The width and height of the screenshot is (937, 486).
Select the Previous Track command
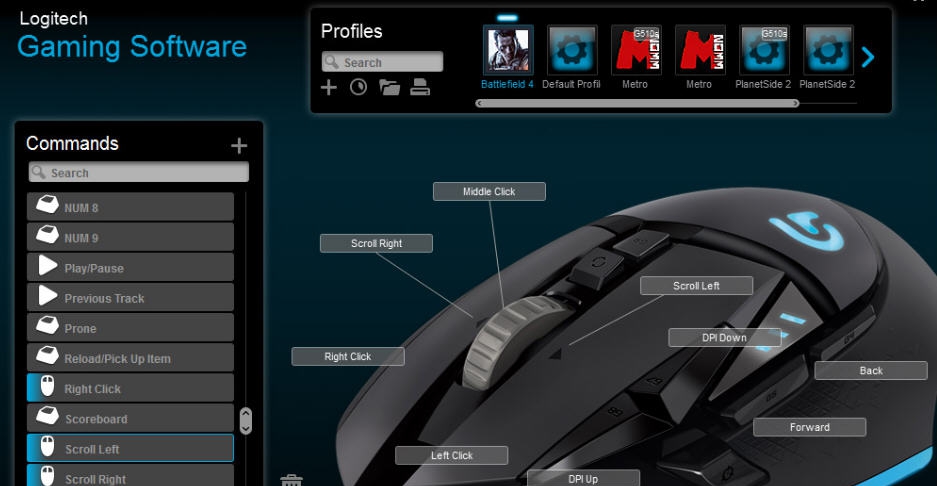pos(130,297)
